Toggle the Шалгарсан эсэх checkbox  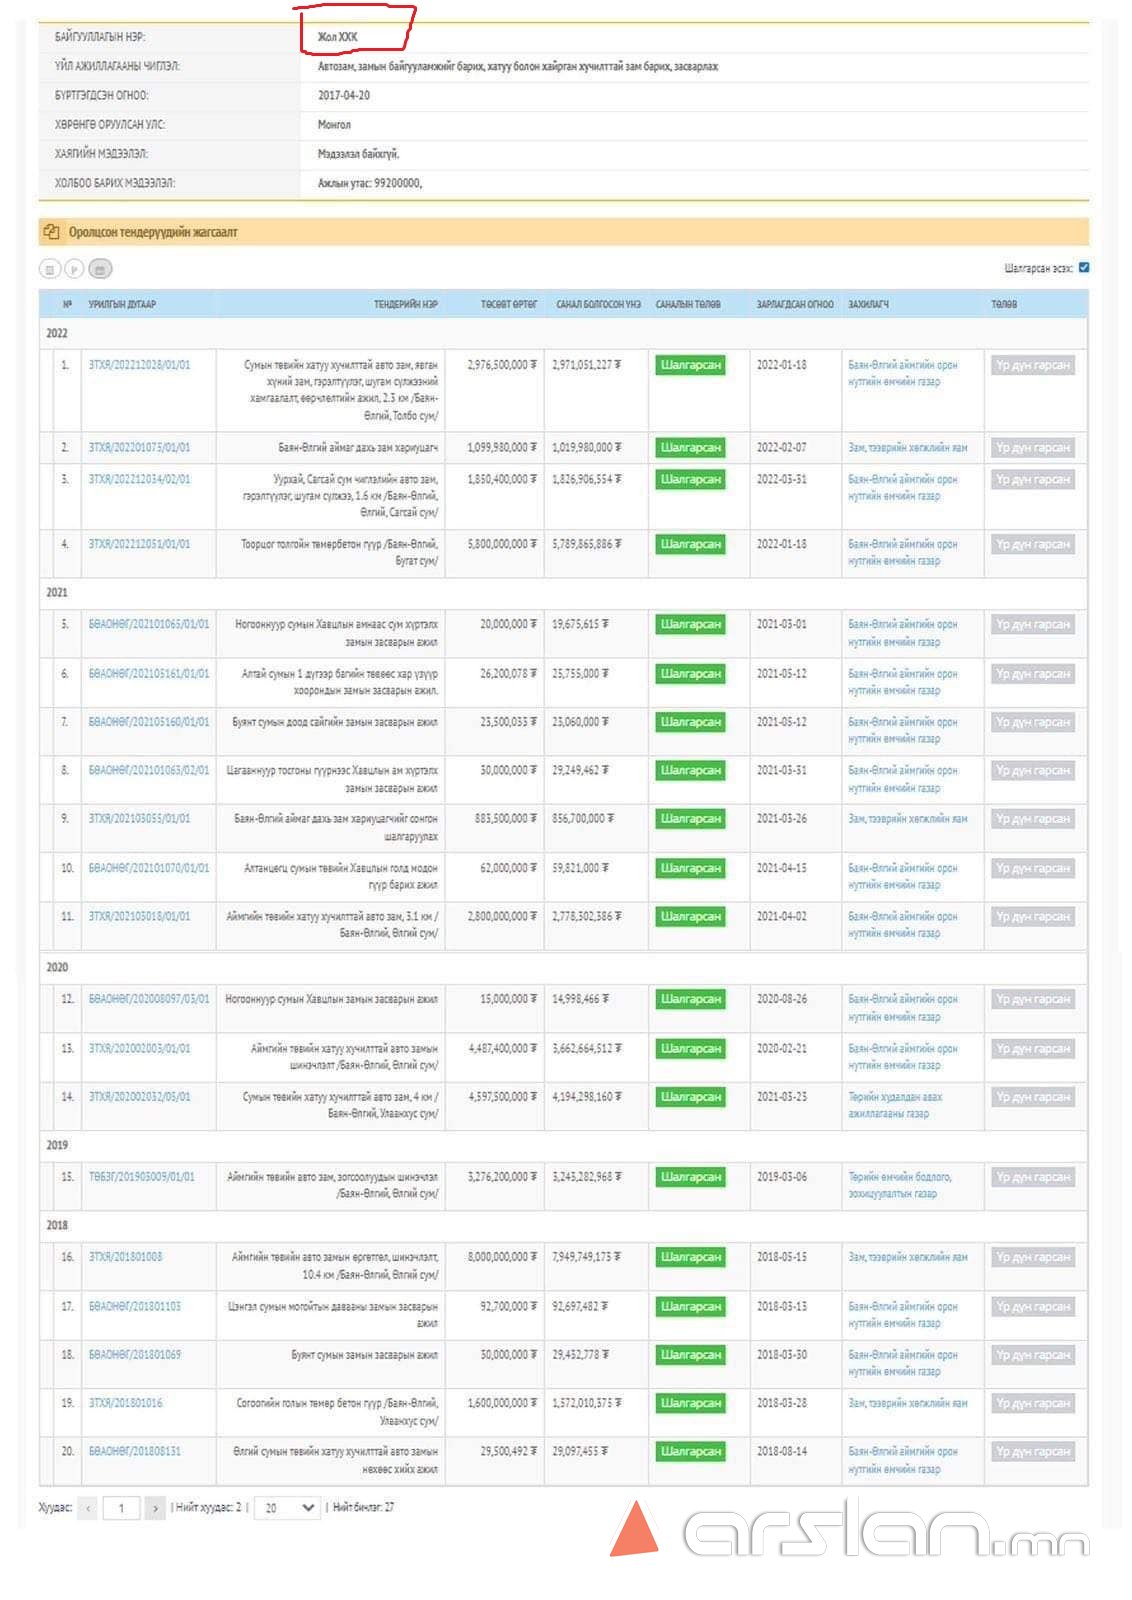[x=1084, y=268]
